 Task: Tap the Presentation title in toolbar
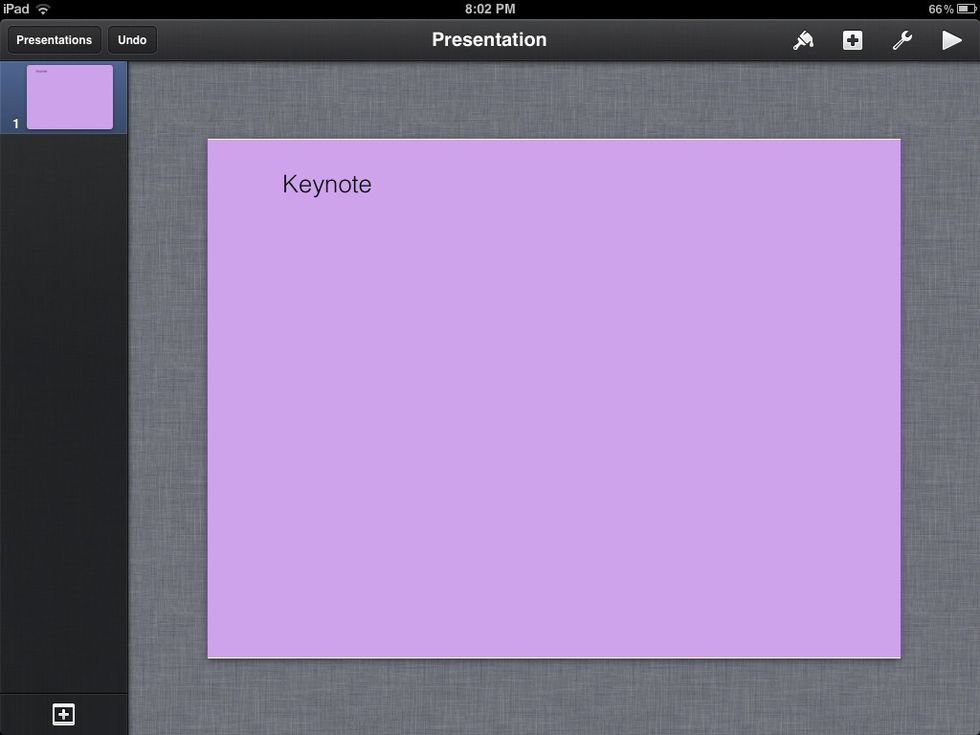489,40
